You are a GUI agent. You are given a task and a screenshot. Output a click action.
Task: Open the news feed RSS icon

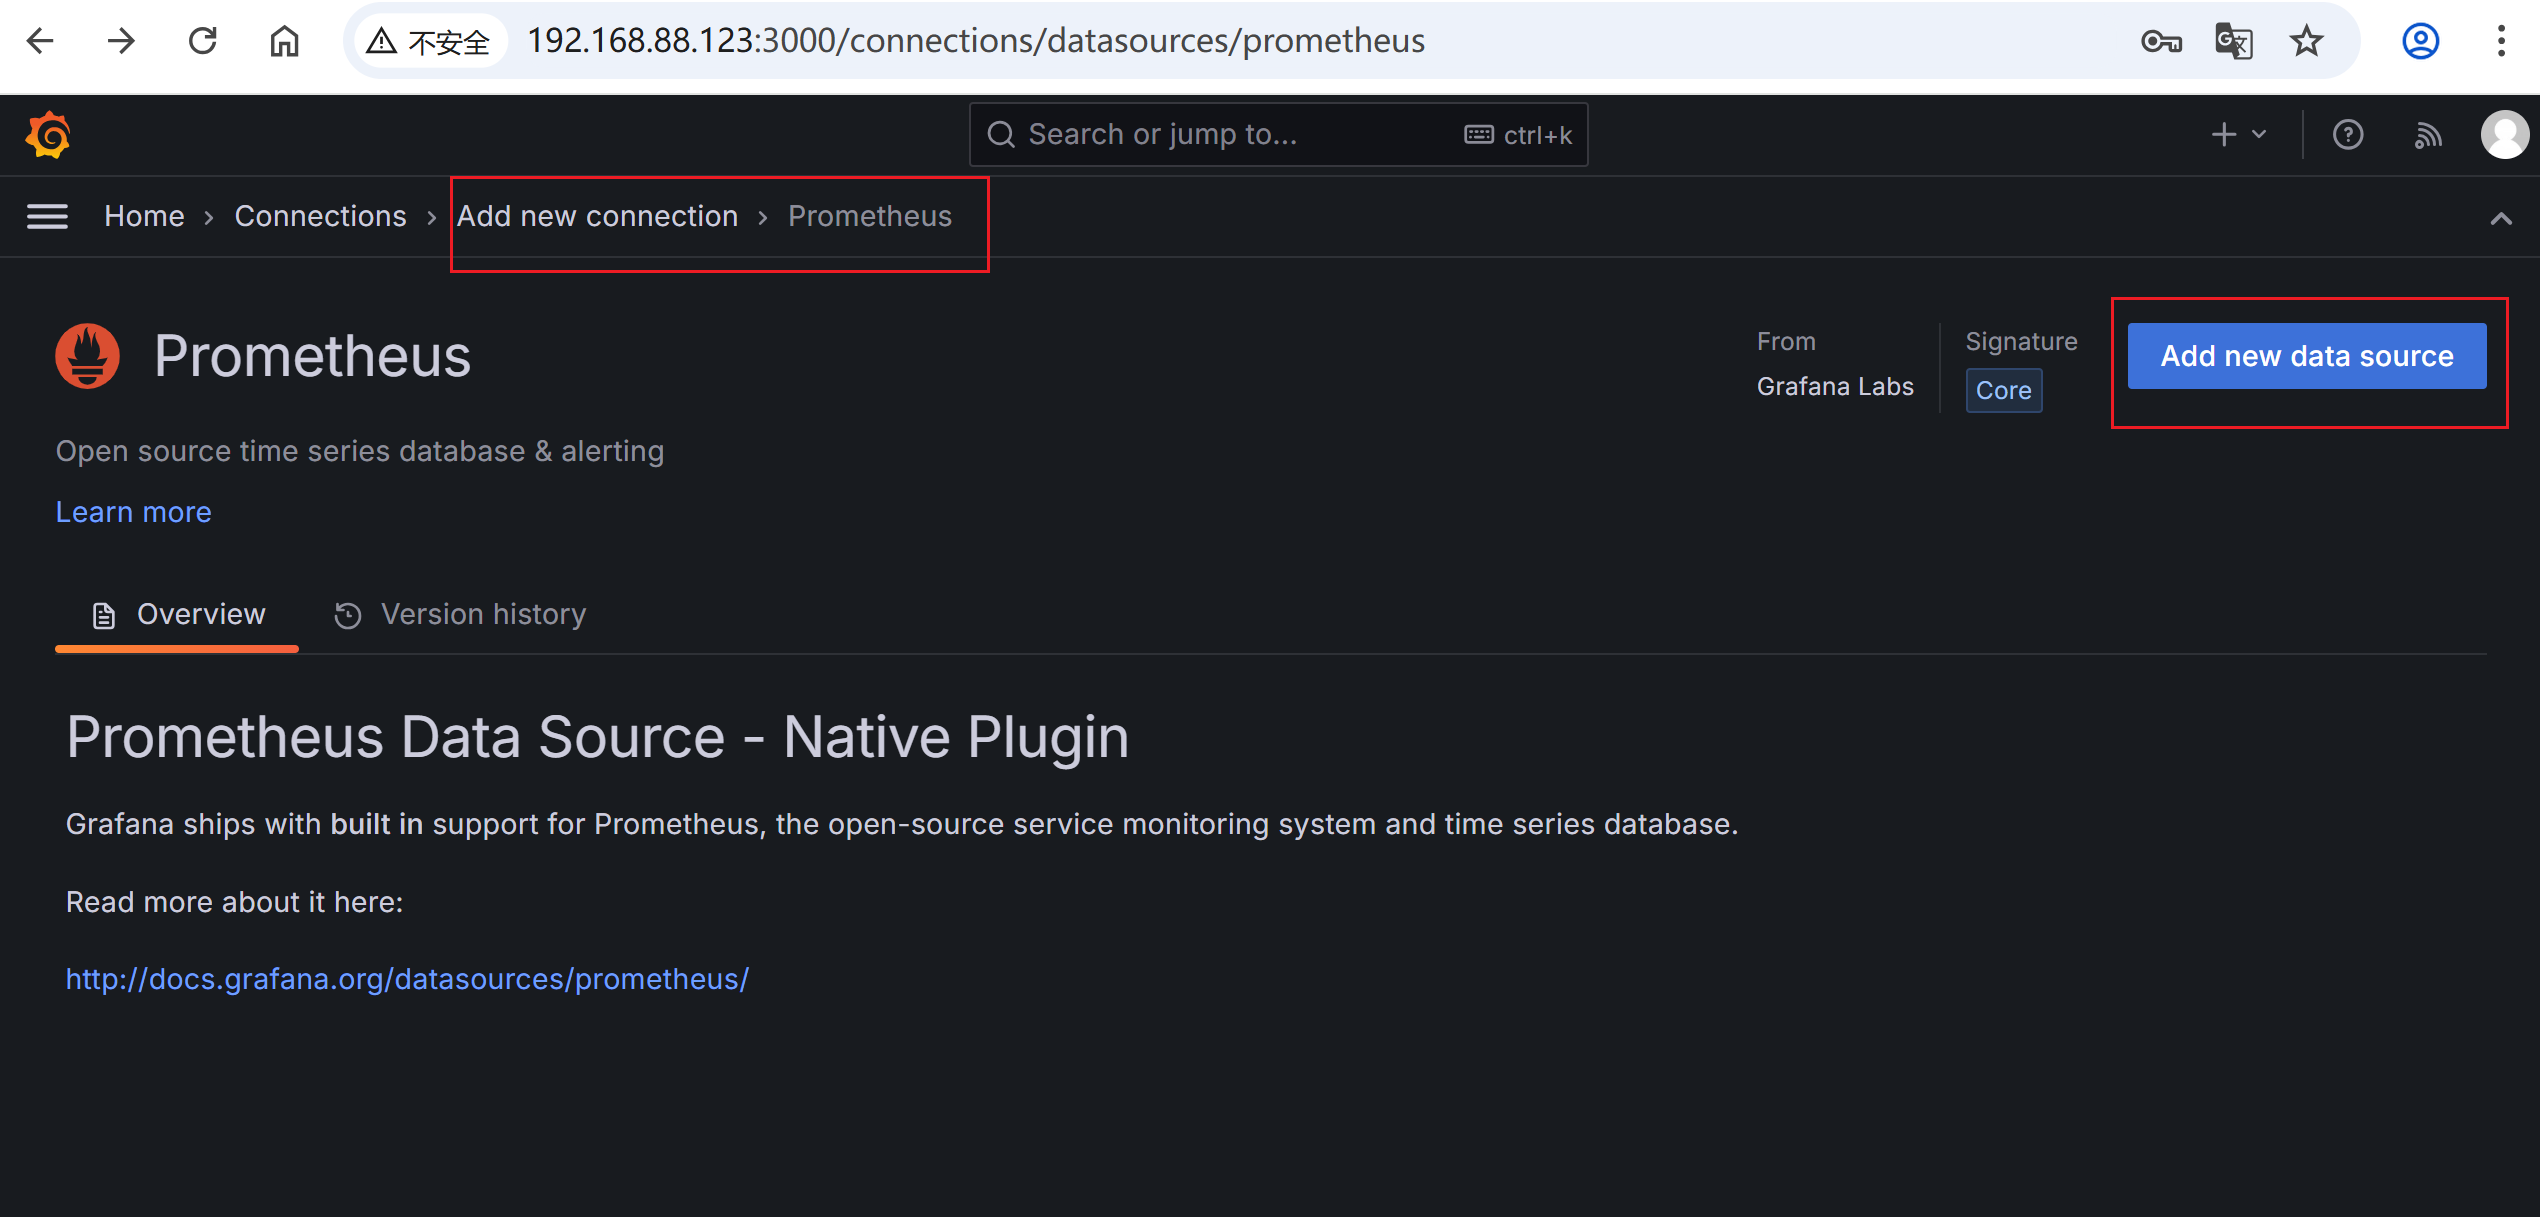tap(2428, 135)
